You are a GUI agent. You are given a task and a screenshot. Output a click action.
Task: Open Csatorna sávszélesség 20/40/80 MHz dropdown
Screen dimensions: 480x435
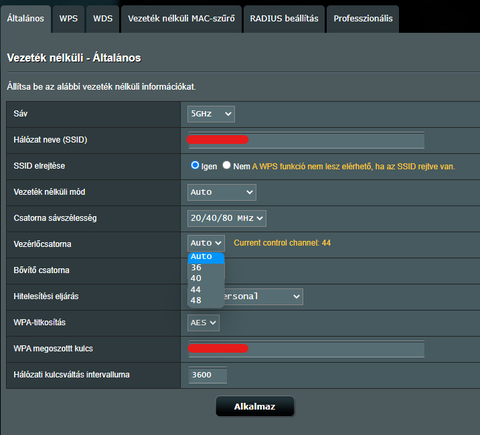tap(227, 218)
